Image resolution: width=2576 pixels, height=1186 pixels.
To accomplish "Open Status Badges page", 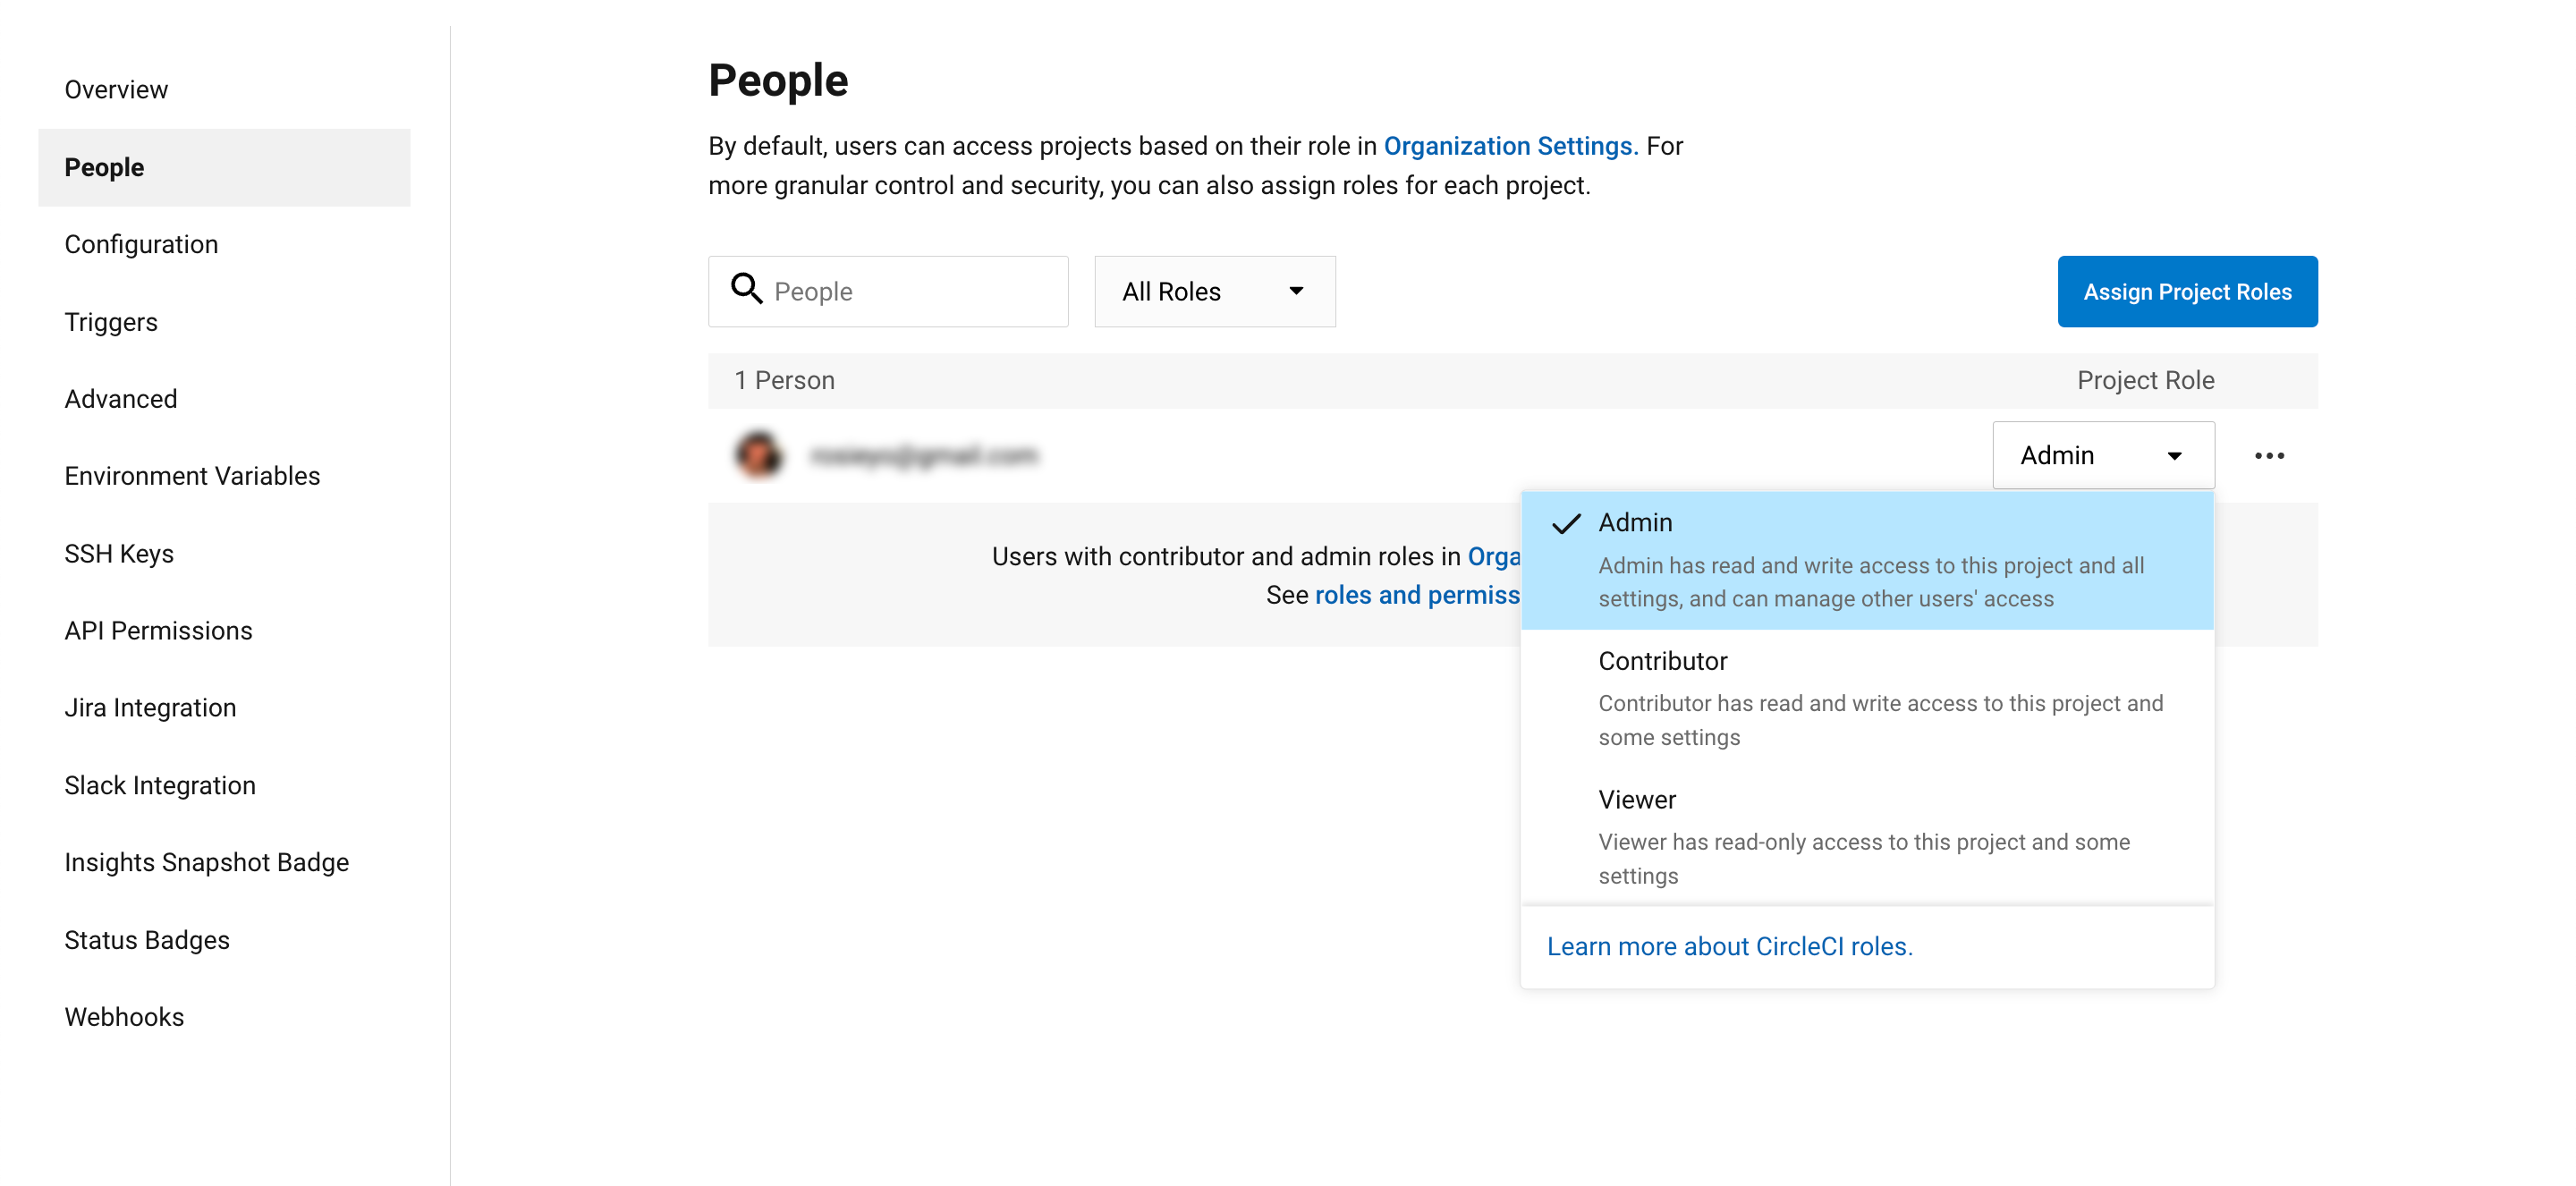I will [147, 940].
